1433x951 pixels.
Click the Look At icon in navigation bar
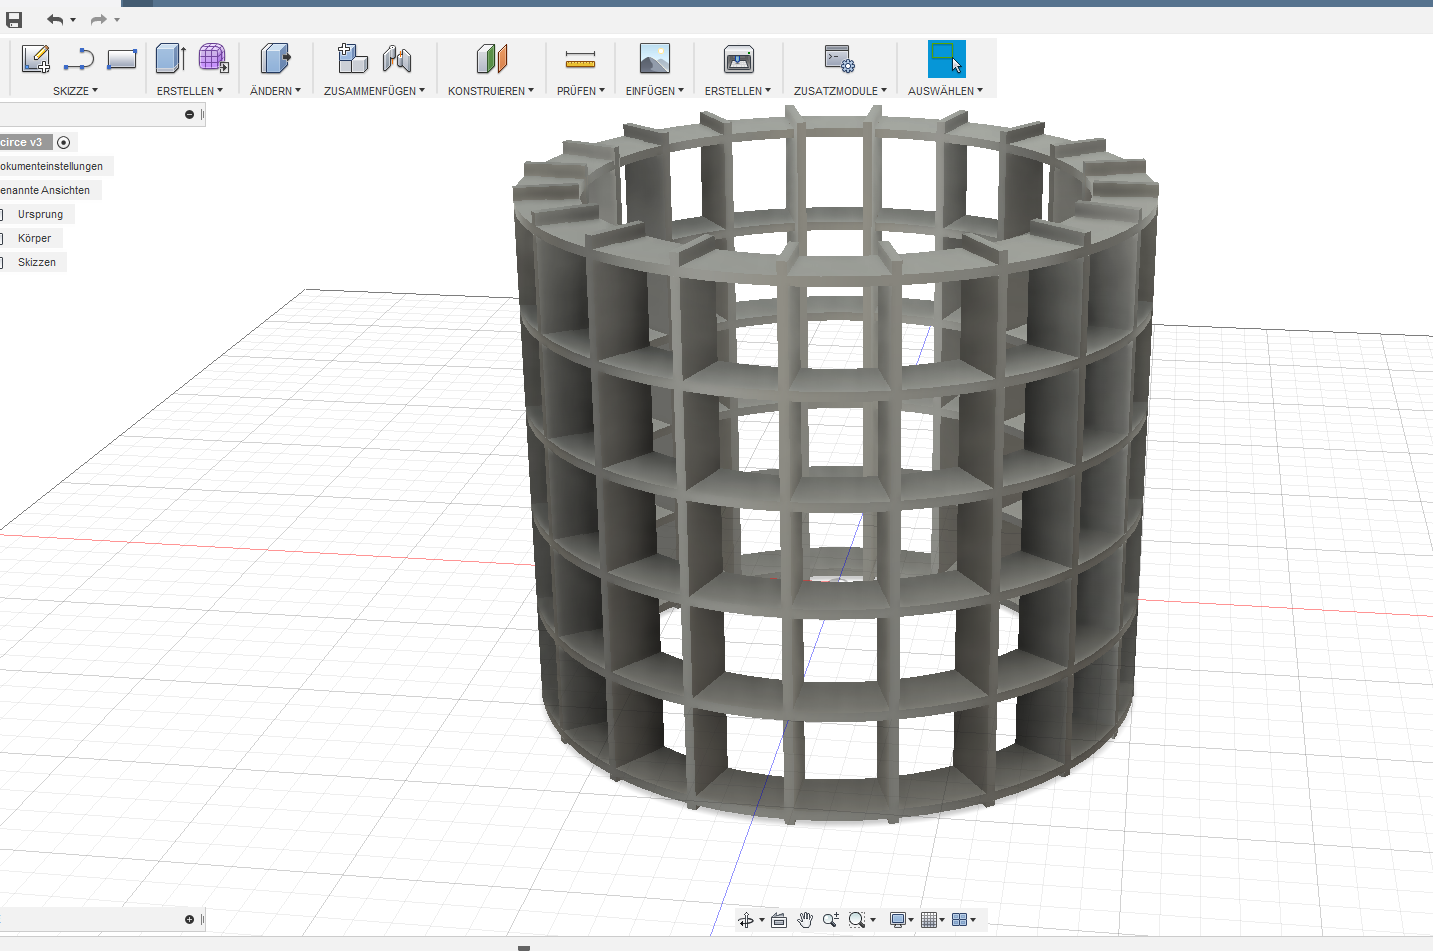[779, 920]
